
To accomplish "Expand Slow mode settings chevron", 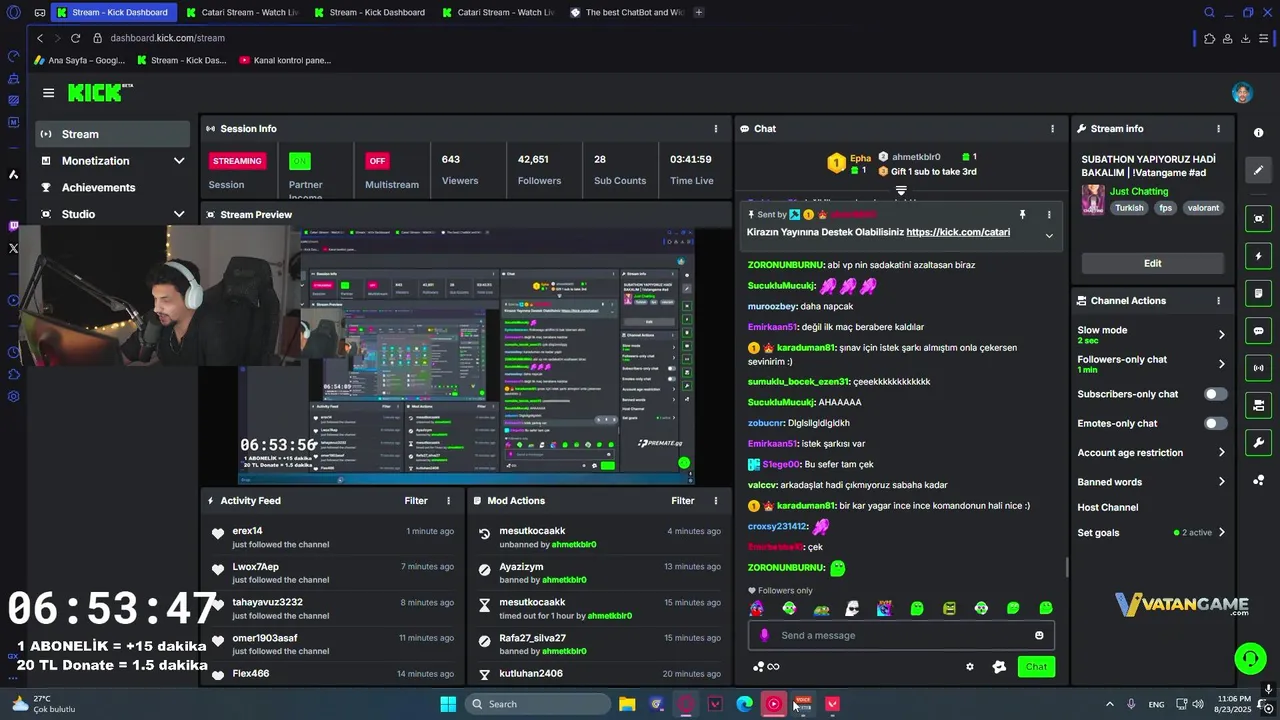I will pyautogui.click(x=1221, y=335).
